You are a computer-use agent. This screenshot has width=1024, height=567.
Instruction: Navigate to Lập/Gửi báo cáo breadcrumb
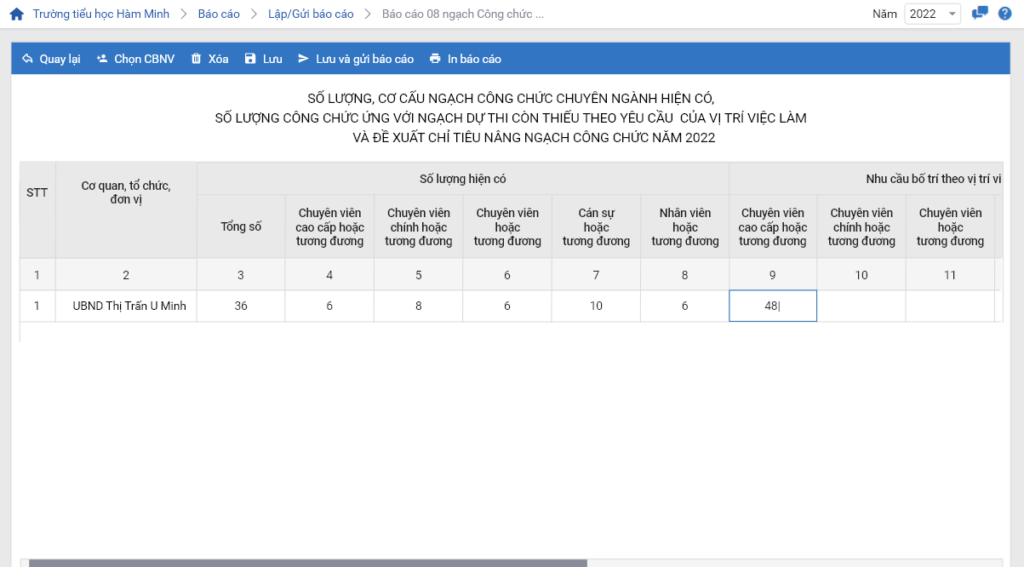click(310, 14)
